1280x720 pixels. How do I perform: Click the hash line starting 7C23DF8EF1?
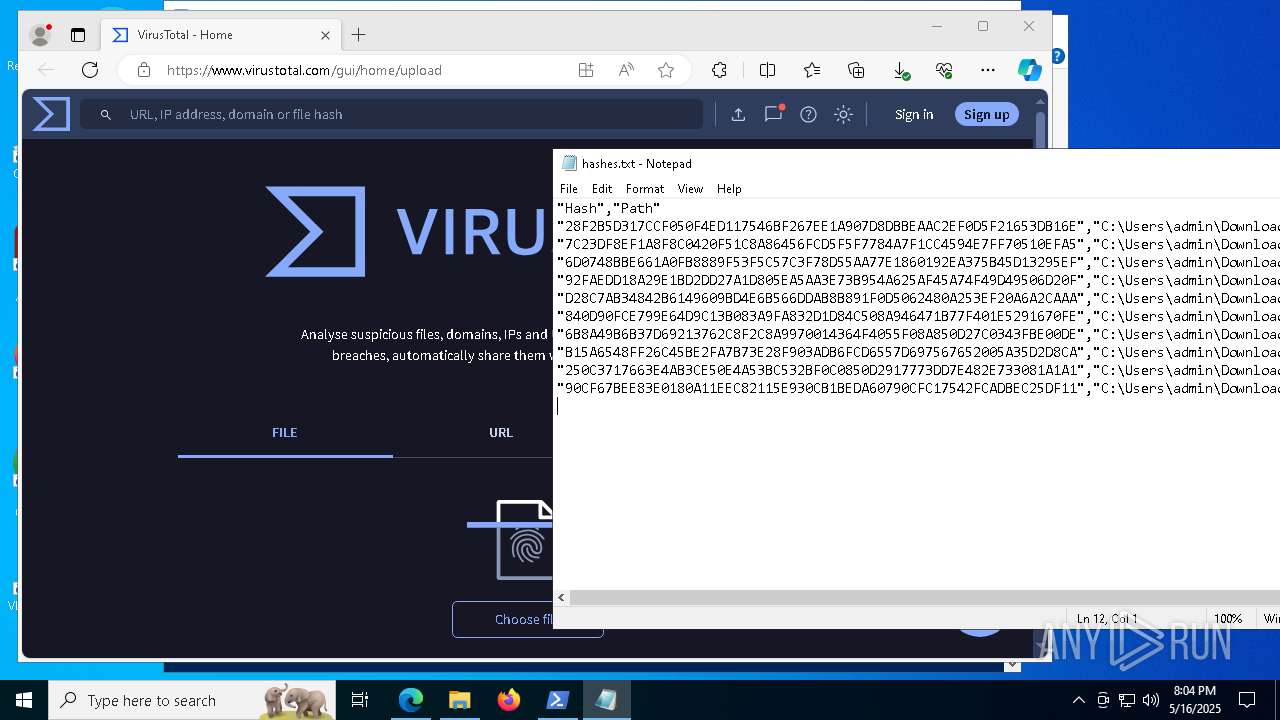(x=918, y=244)
